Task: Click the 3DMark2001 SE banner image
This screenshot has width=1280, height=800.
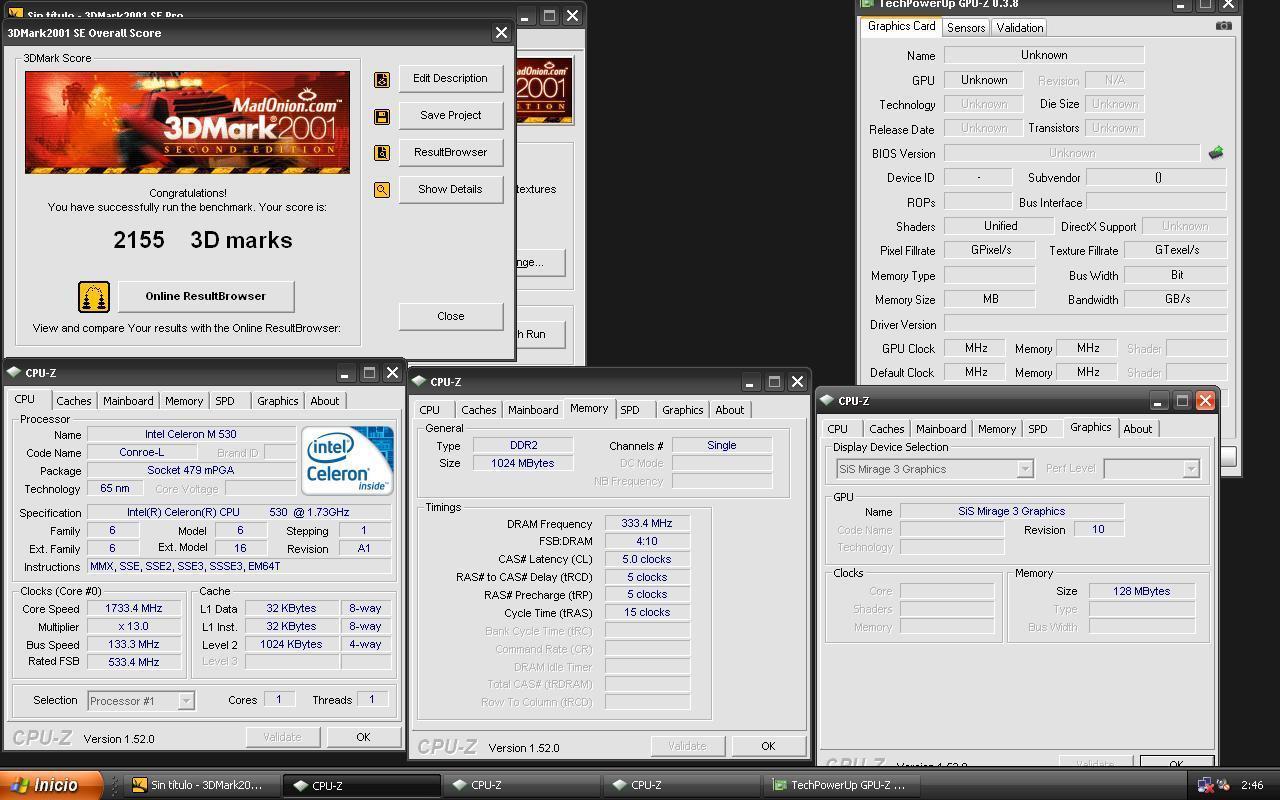Action: 188,122
